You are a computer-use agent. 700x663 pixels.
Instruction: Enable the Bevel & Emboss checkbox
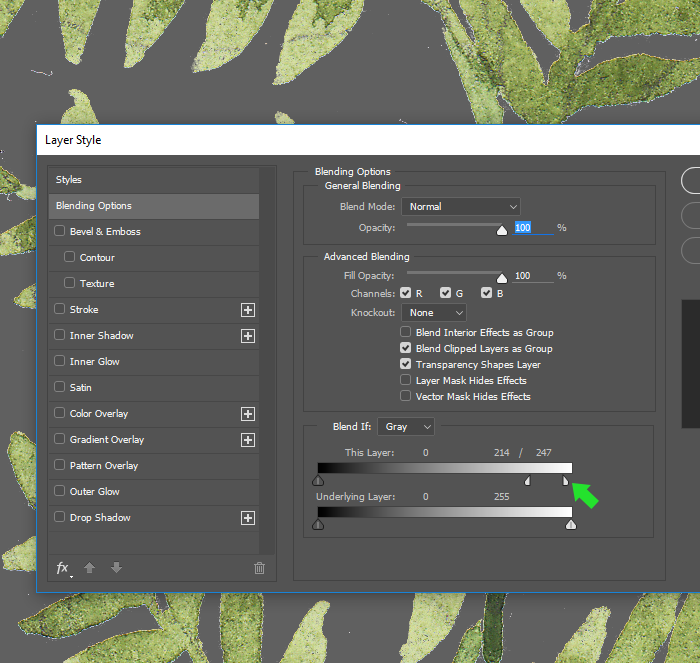pyautogui.click(x=60, y=232)
